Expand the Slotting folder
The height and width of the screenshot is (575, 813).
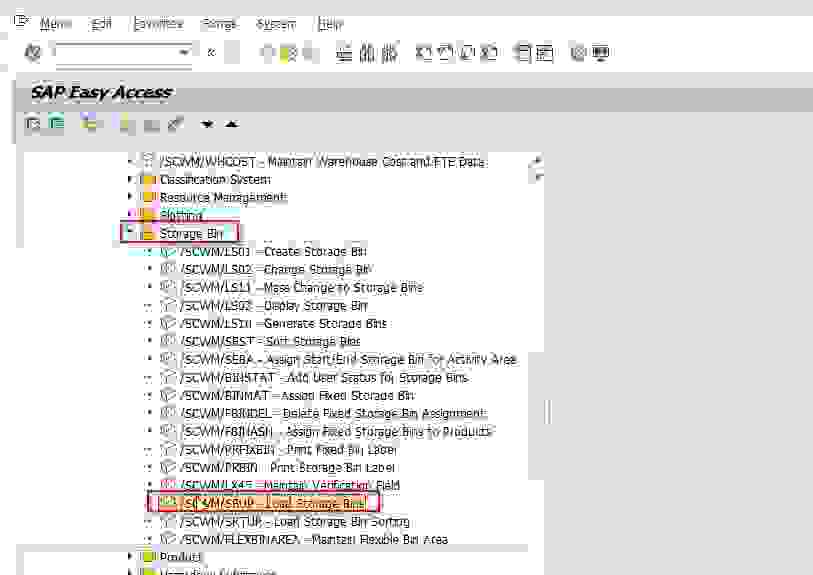pyautogui.click(x=130, y=214)
